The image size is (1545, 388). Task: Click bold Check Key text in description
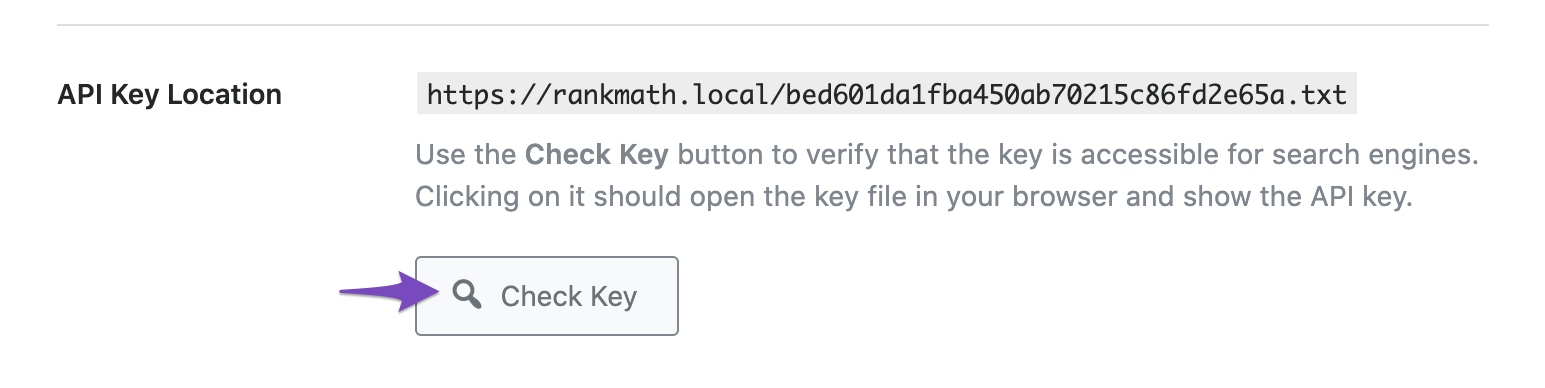tap(597, 156)
